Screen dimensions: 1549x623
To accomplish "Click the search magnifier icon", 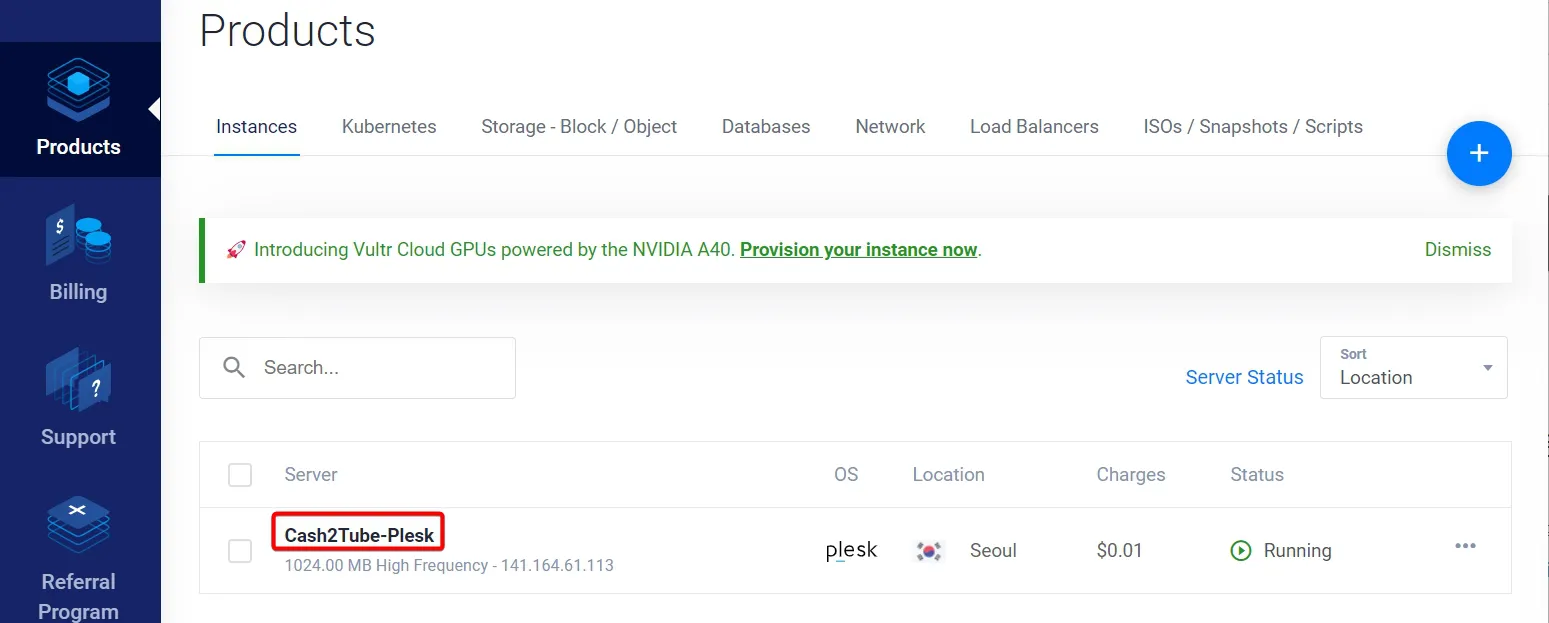I will [x=234, y=367].
